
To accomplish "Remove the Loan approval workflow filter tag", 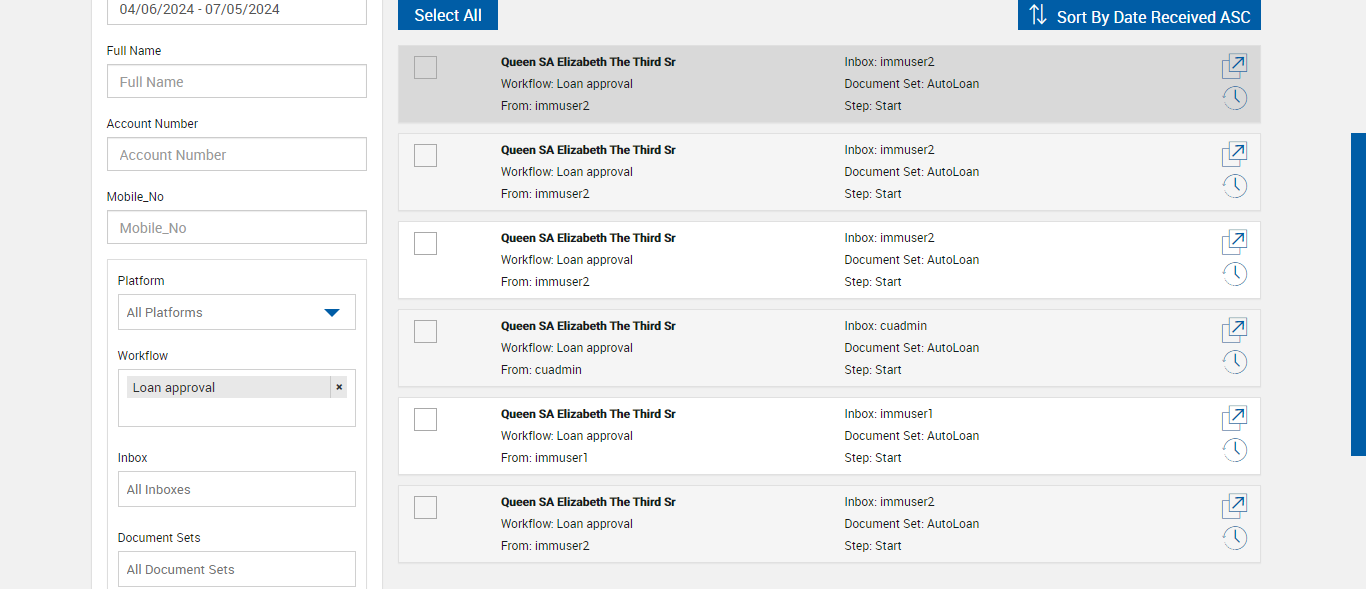I will pyautogui.click(x=339, y=387).
